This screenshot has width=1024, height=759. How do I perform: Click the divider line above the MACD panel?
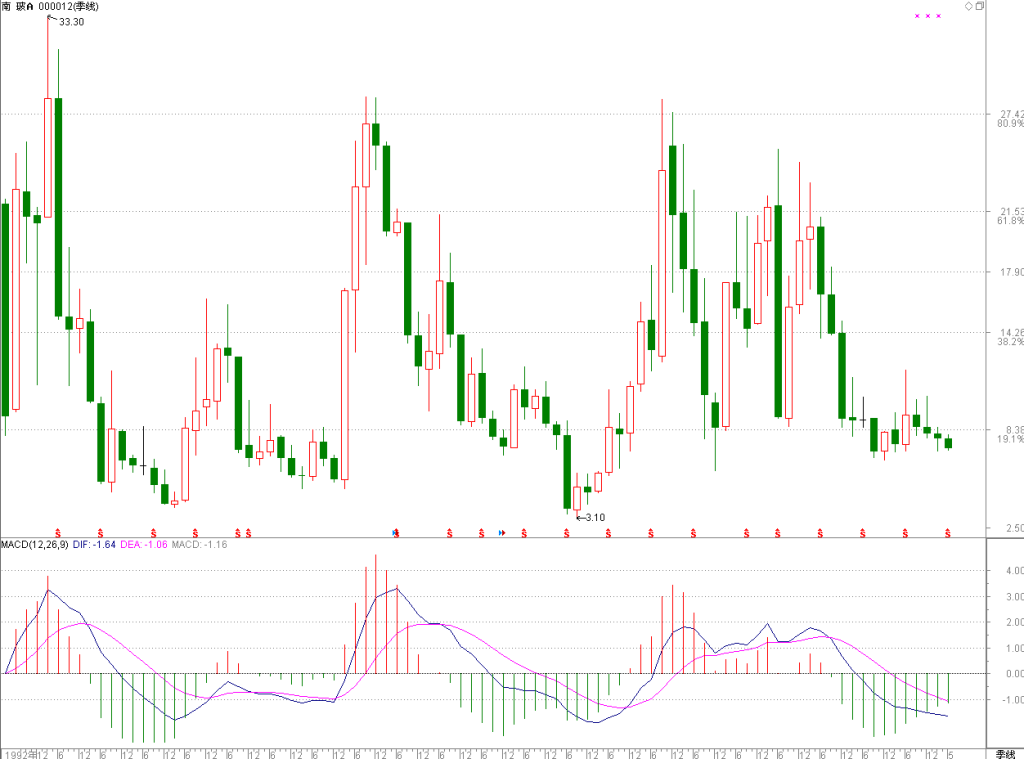pyautogui.click(x=493, y=538)
